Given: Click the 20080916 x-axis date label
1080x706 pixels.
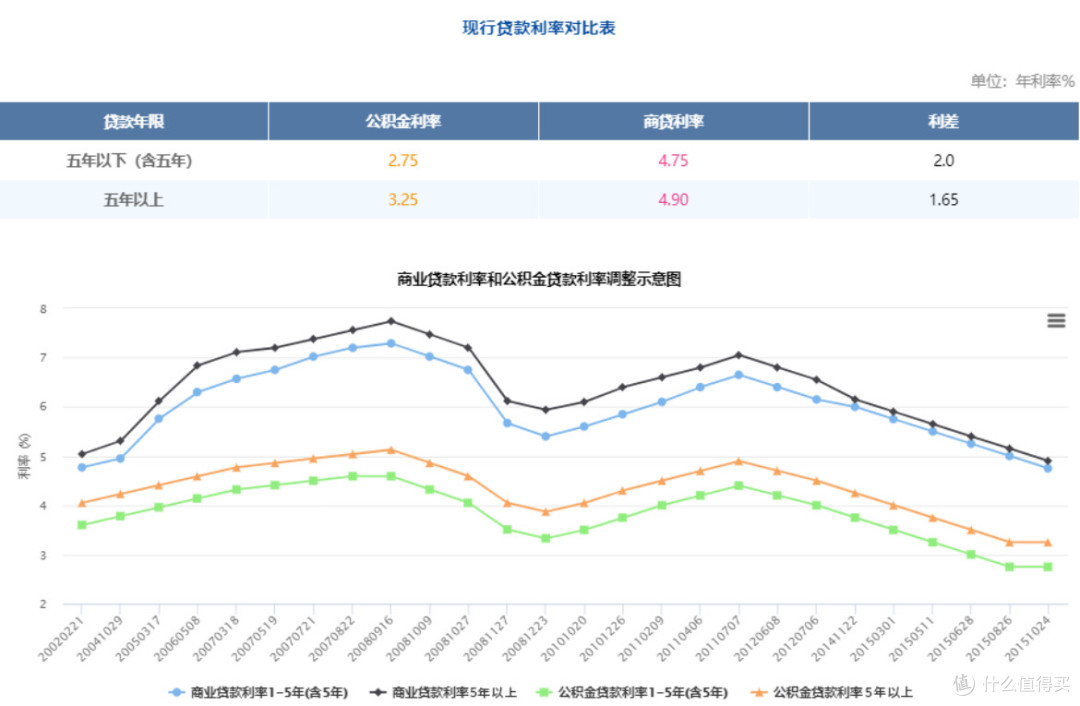Looking at the screenshot, I should click(x=371, y=639).
